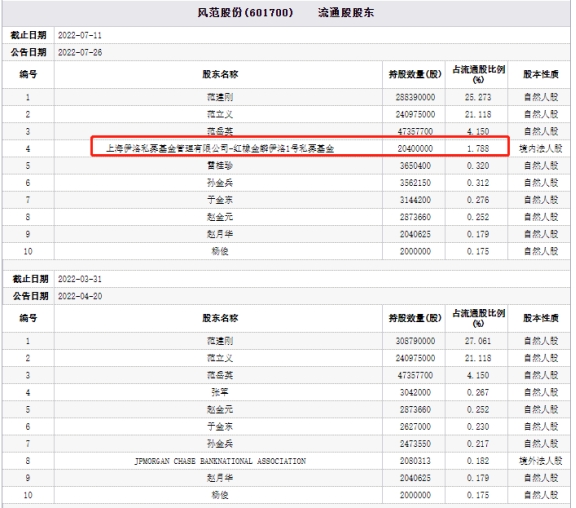
Task: Click the 2022-07-26 公告日期 value
Action: click(x=80, y=52)
